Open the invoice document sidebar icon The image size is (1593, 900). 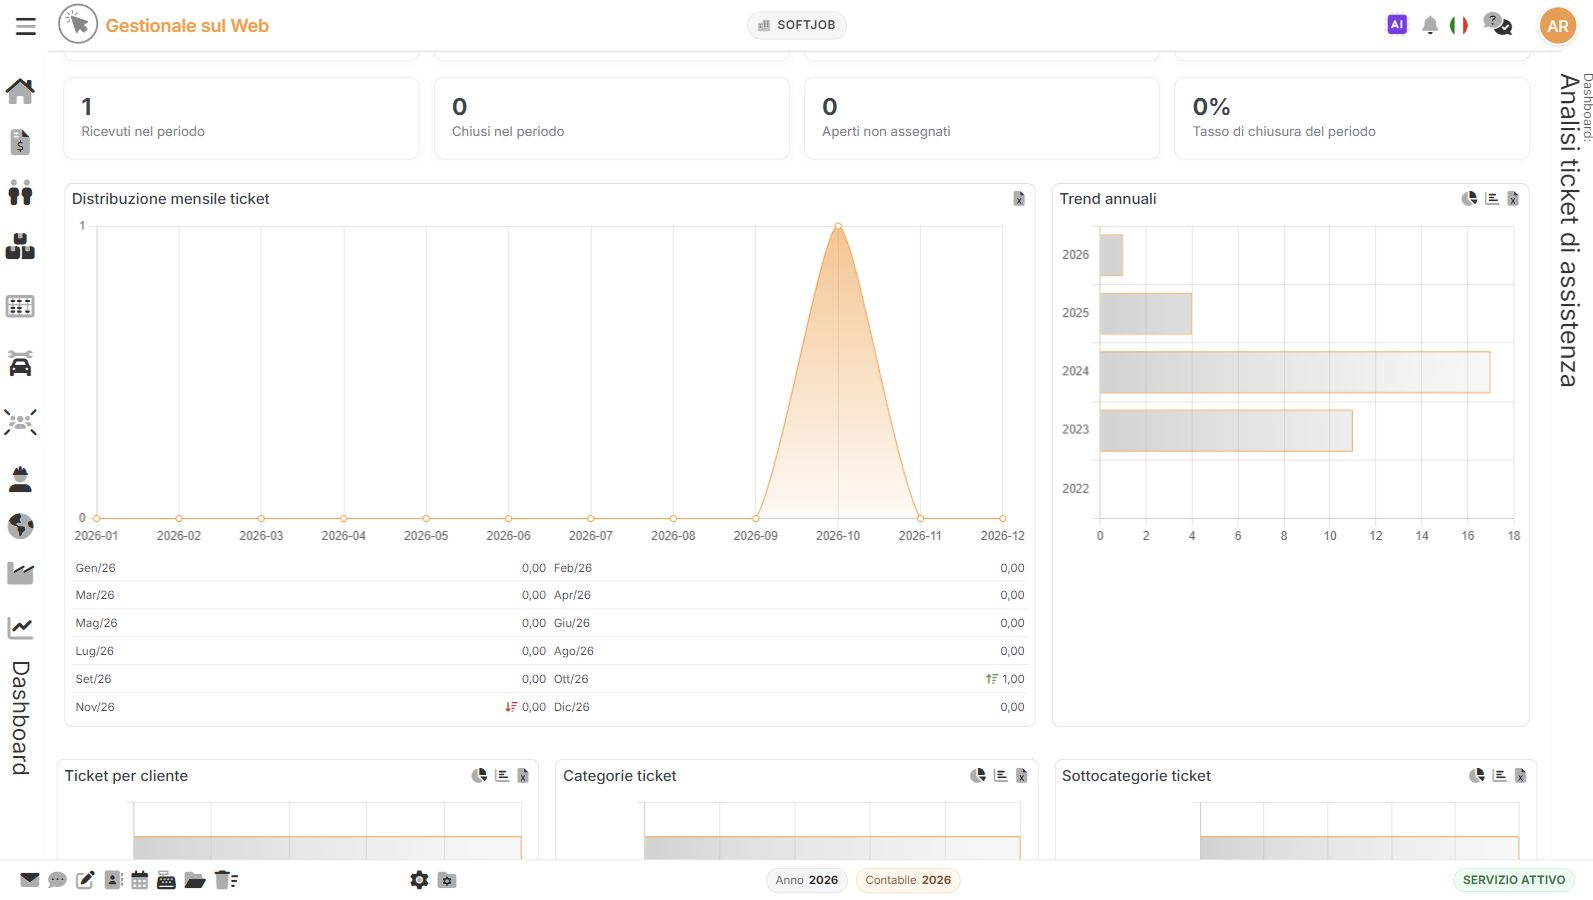20,142
